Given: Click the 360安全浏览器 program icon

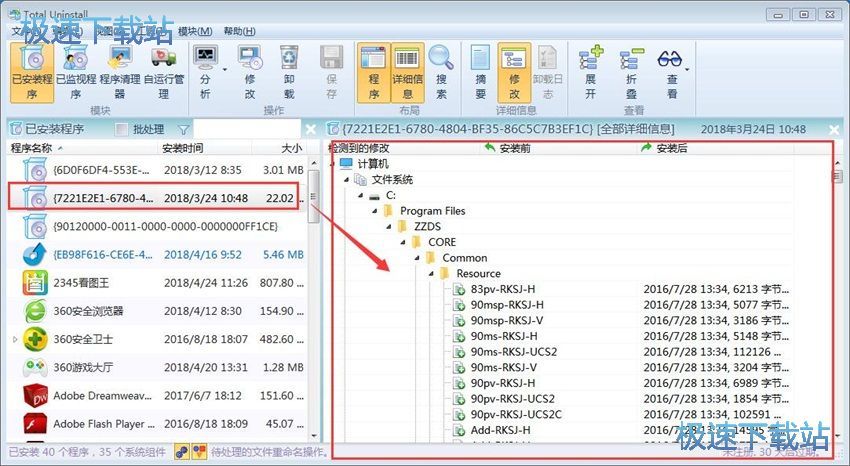Looking at the screenshot, I should pos(35,311).
